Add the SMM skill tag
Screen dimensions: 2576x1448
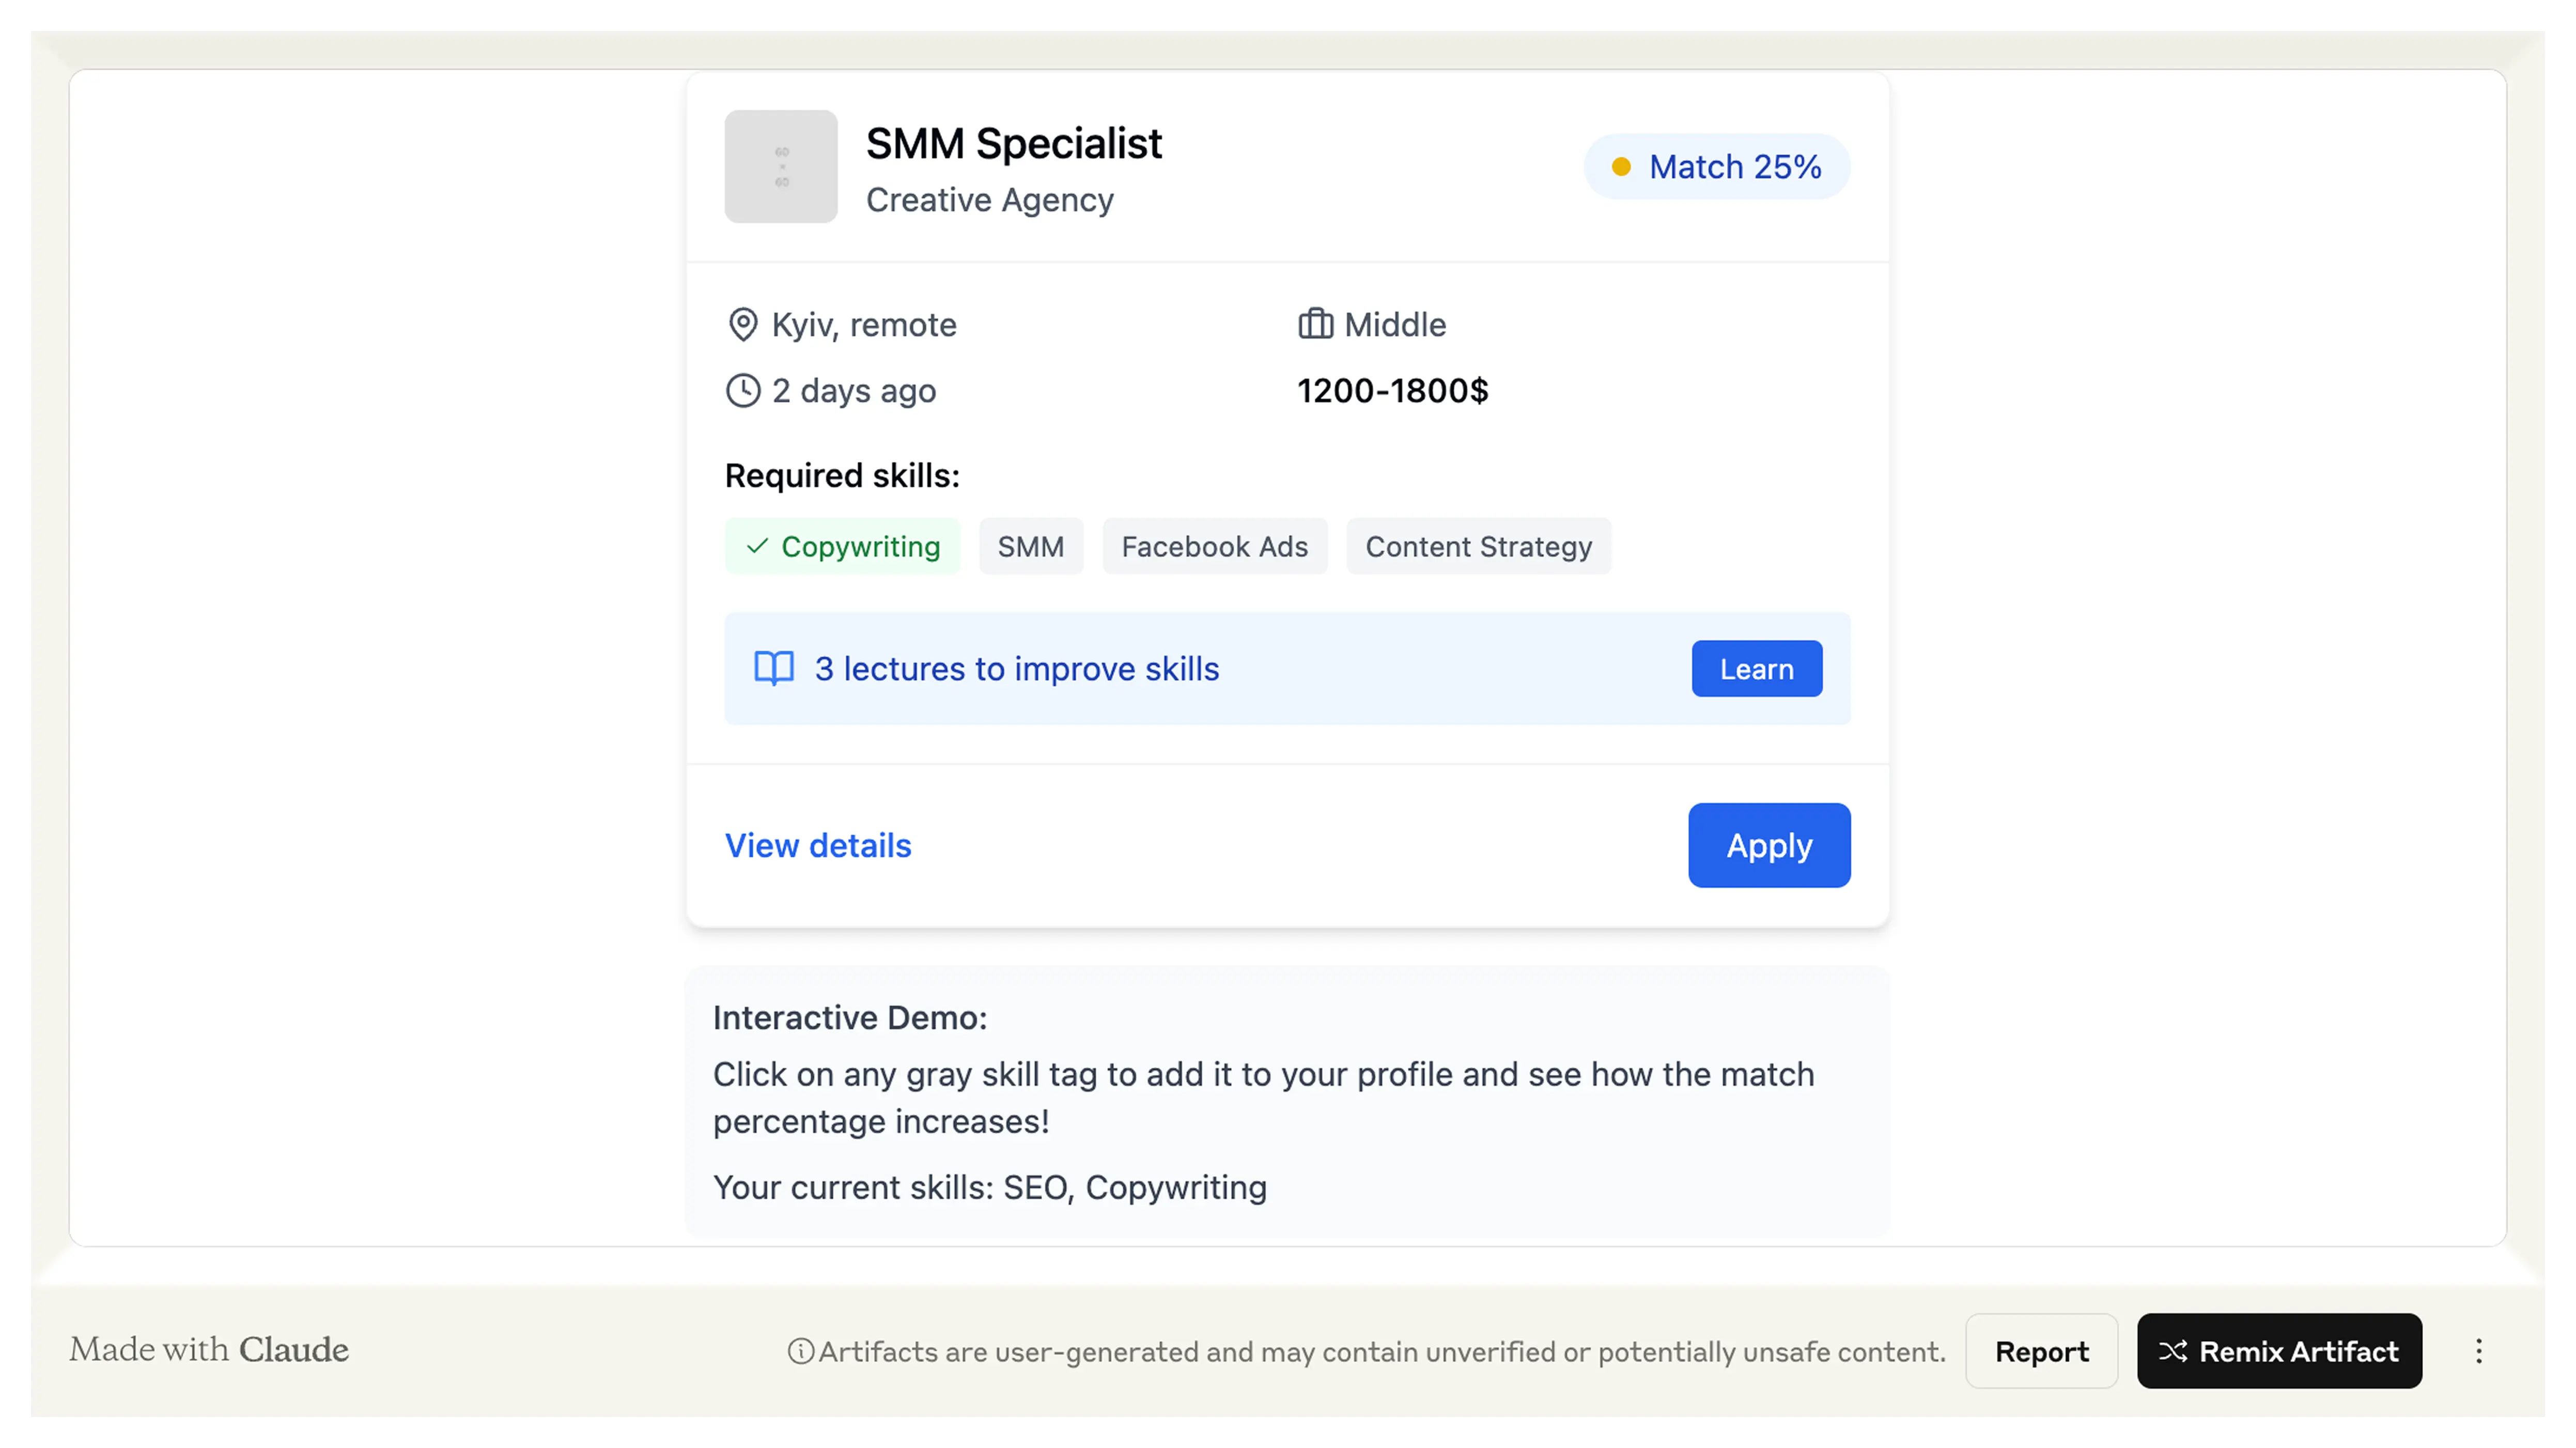tap(1031, 546)
